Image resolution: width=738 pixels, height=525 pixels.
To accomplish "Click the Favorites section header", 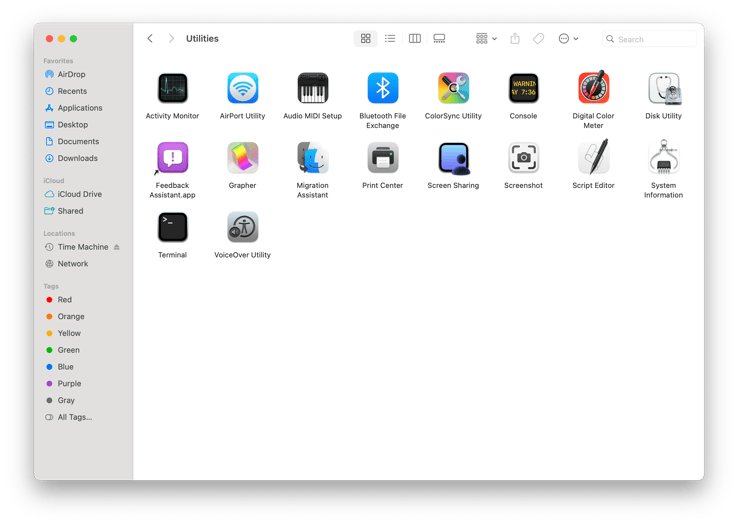I will click(58, 61).
